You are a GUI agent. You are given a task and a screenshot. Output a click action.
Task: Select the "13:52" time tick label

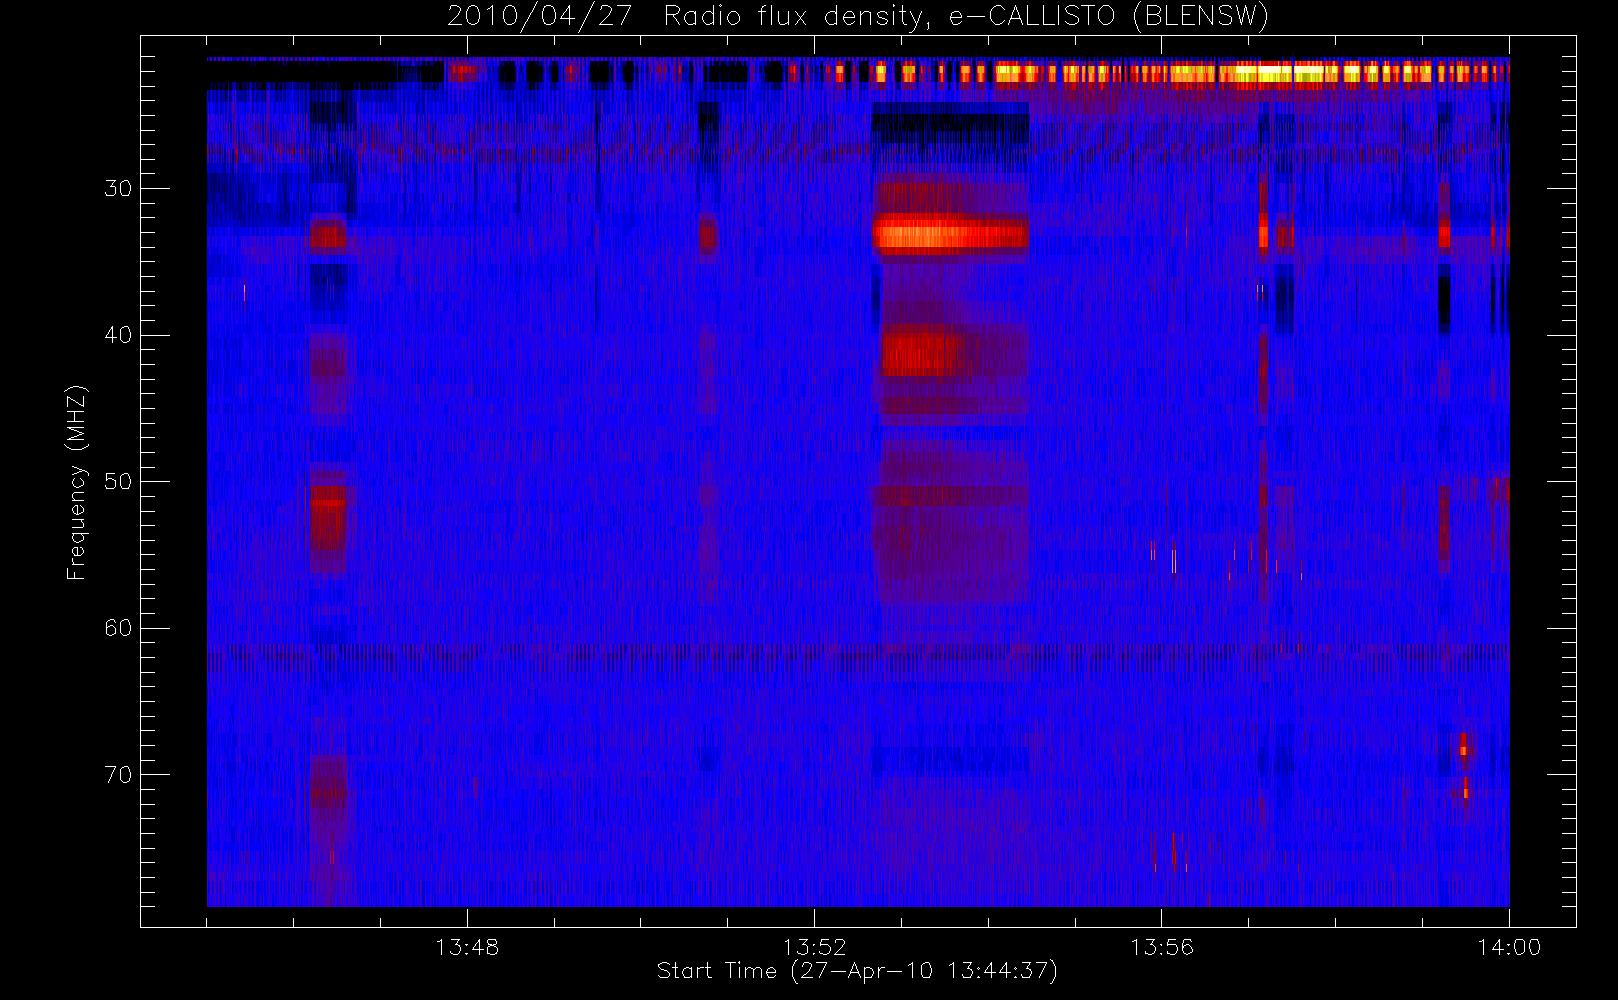point(814,947)
